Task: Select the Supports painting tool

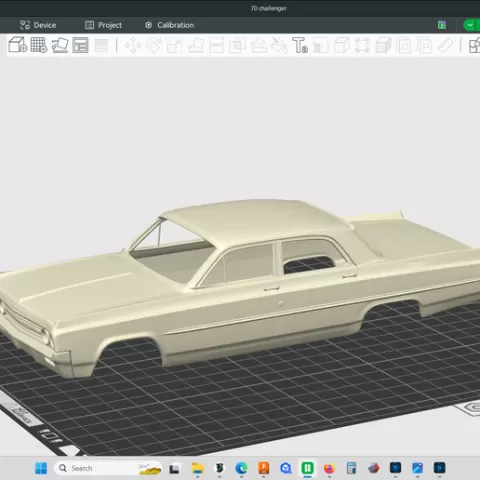Action: pyautogui.click(x=258, y=45)
